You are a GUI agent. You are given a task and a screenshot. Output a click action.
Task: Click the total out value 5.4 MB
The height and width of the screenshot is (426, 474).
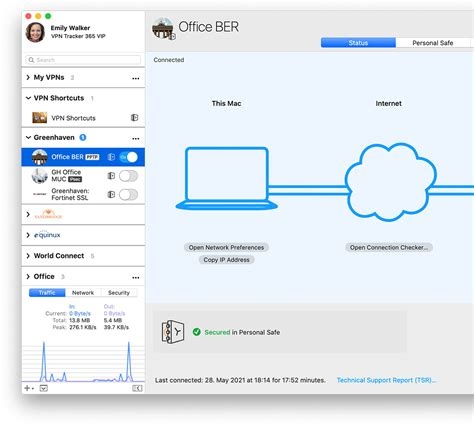pyautogui.click(x=113, y=320)
